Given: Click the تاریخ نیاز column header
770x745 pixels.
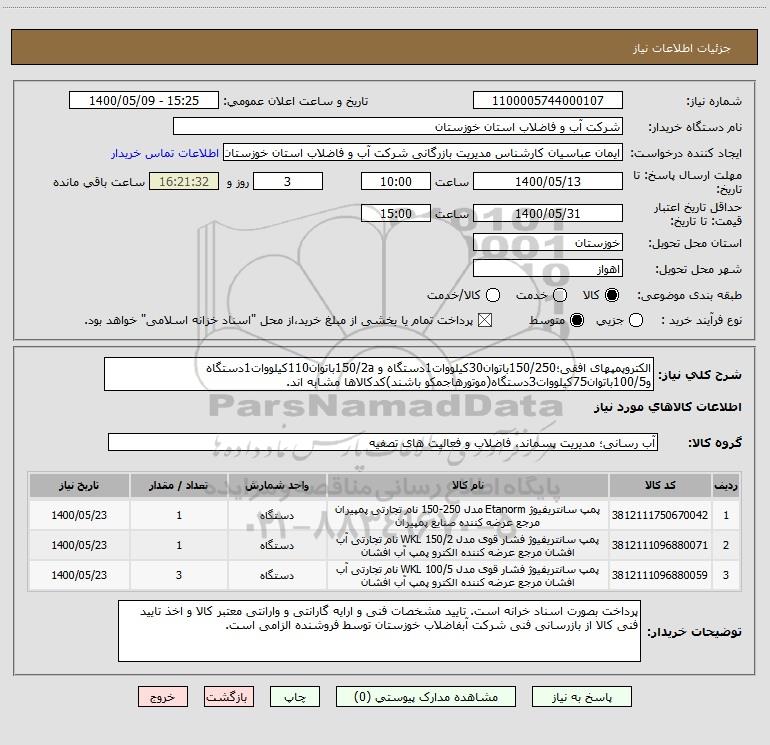Looking at the screenshot, I should [x=79, y=485].
